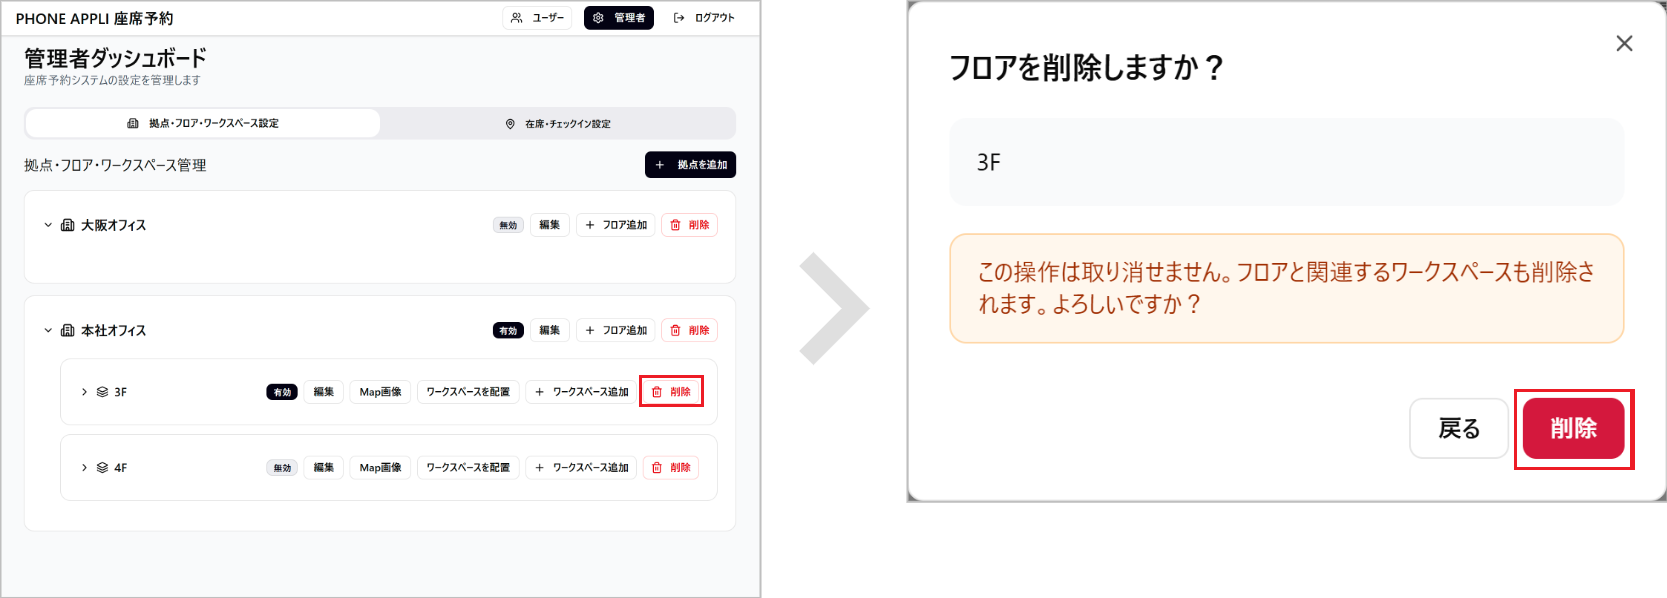Click the orange warning message in dialog

tap(1286, 288)
